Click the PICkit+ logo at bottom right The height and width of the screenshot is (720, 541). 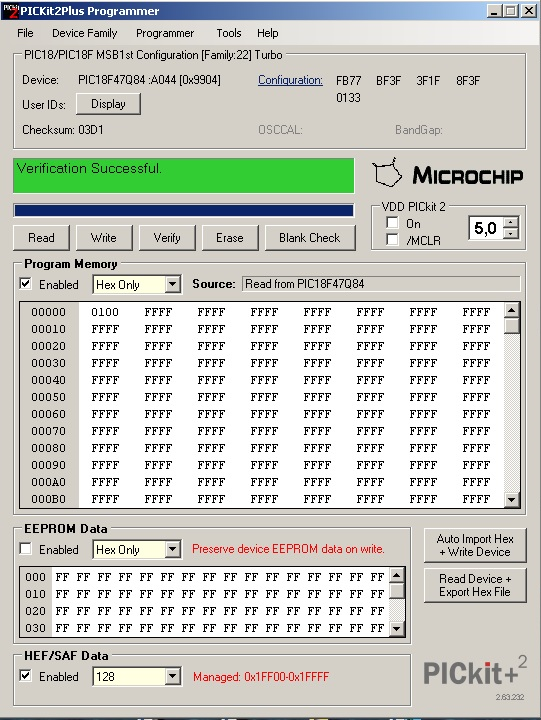[475, 671]
